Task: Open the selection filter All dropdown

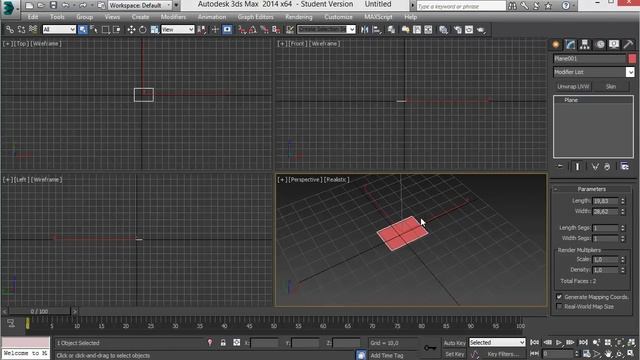Action: point(59,29)
